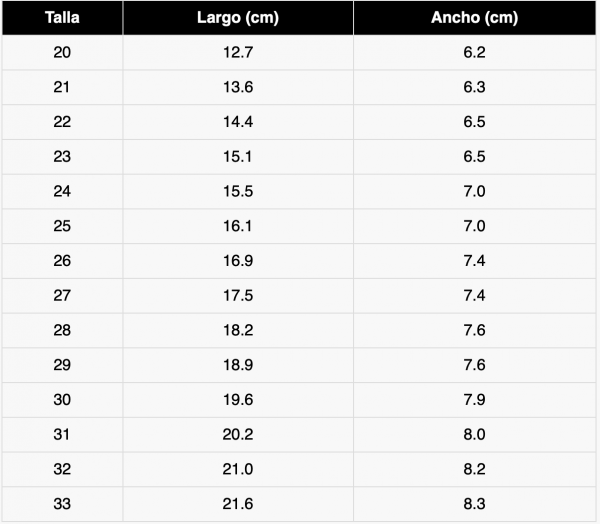
Task: Select the 12.7 length cell
Action: [x=238, y=53]
